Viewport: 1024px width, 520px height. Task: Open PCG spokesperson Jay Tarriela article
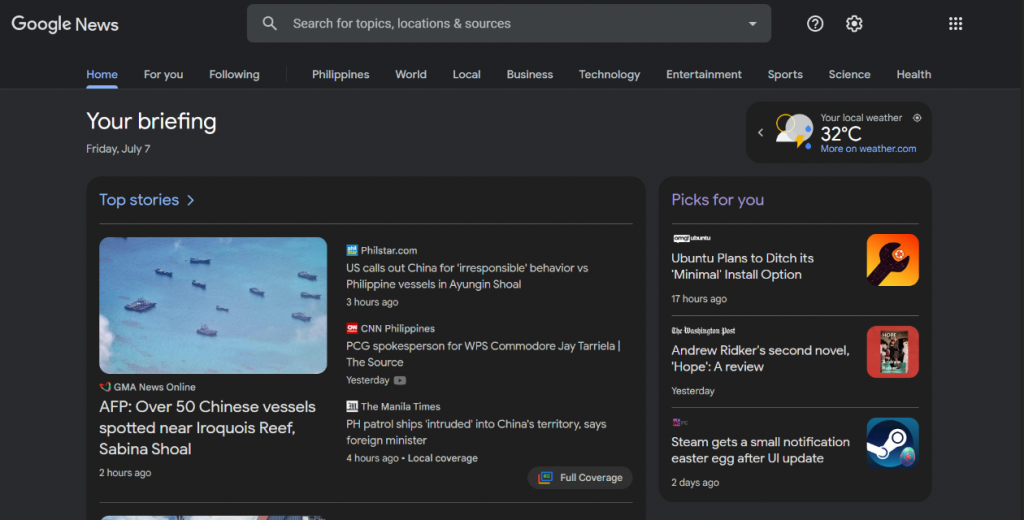483,354
